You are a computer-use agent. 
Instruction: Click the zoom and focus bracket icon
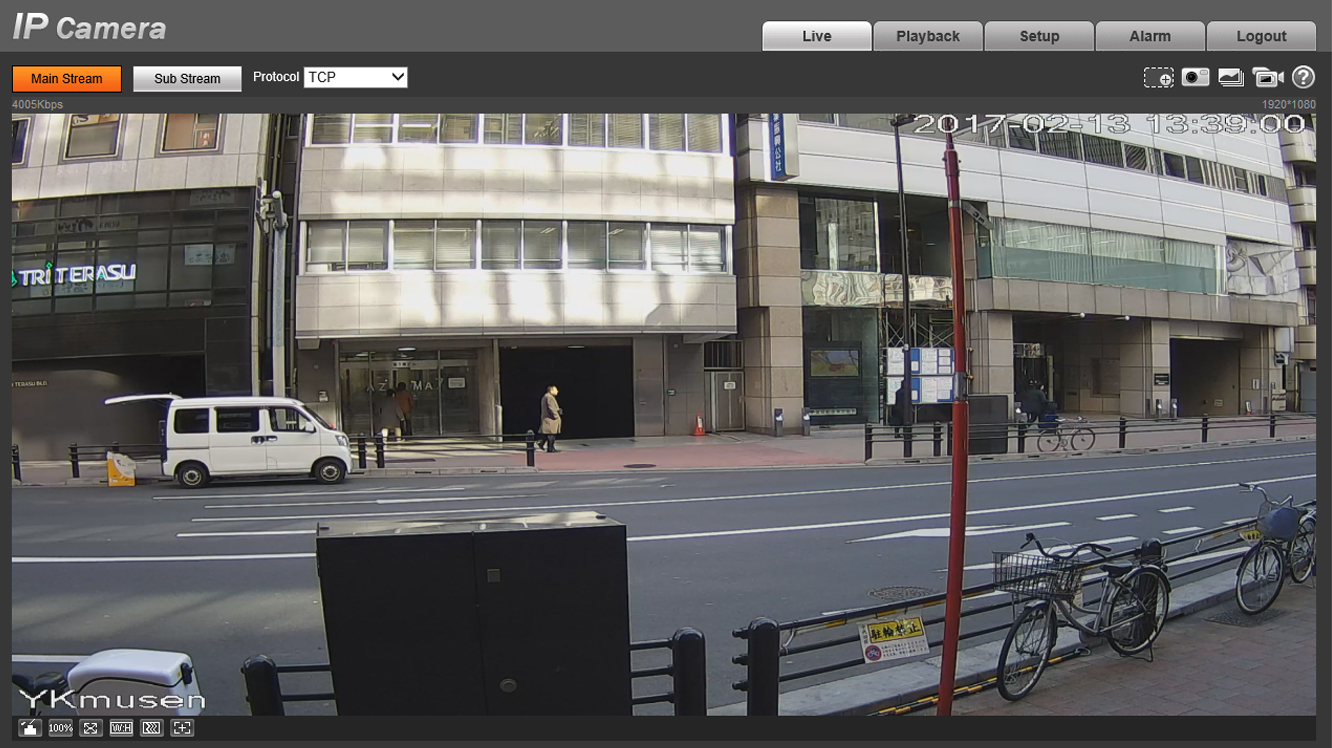click(182, 728)
